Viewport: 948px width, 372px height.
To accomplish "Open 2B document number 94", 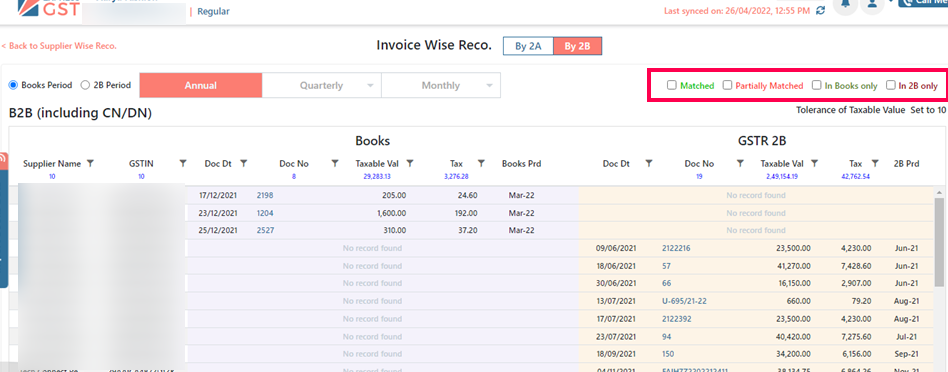I will (667, 336).
